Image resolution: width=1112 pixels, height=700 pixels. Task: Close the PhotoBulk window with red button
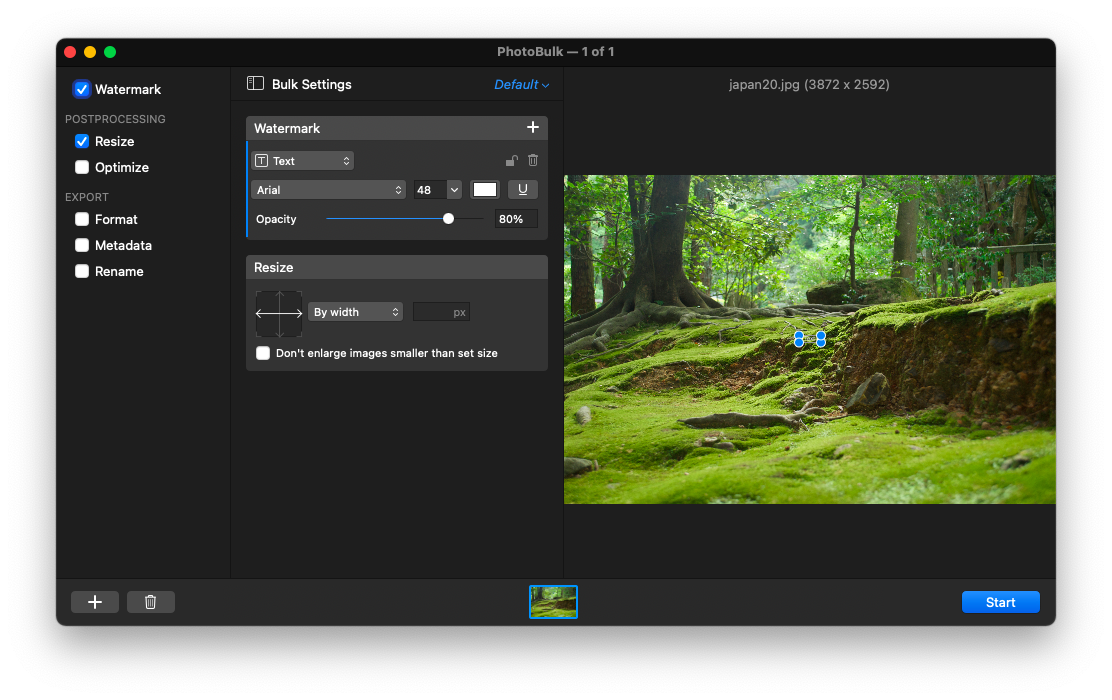coord(70,52)
